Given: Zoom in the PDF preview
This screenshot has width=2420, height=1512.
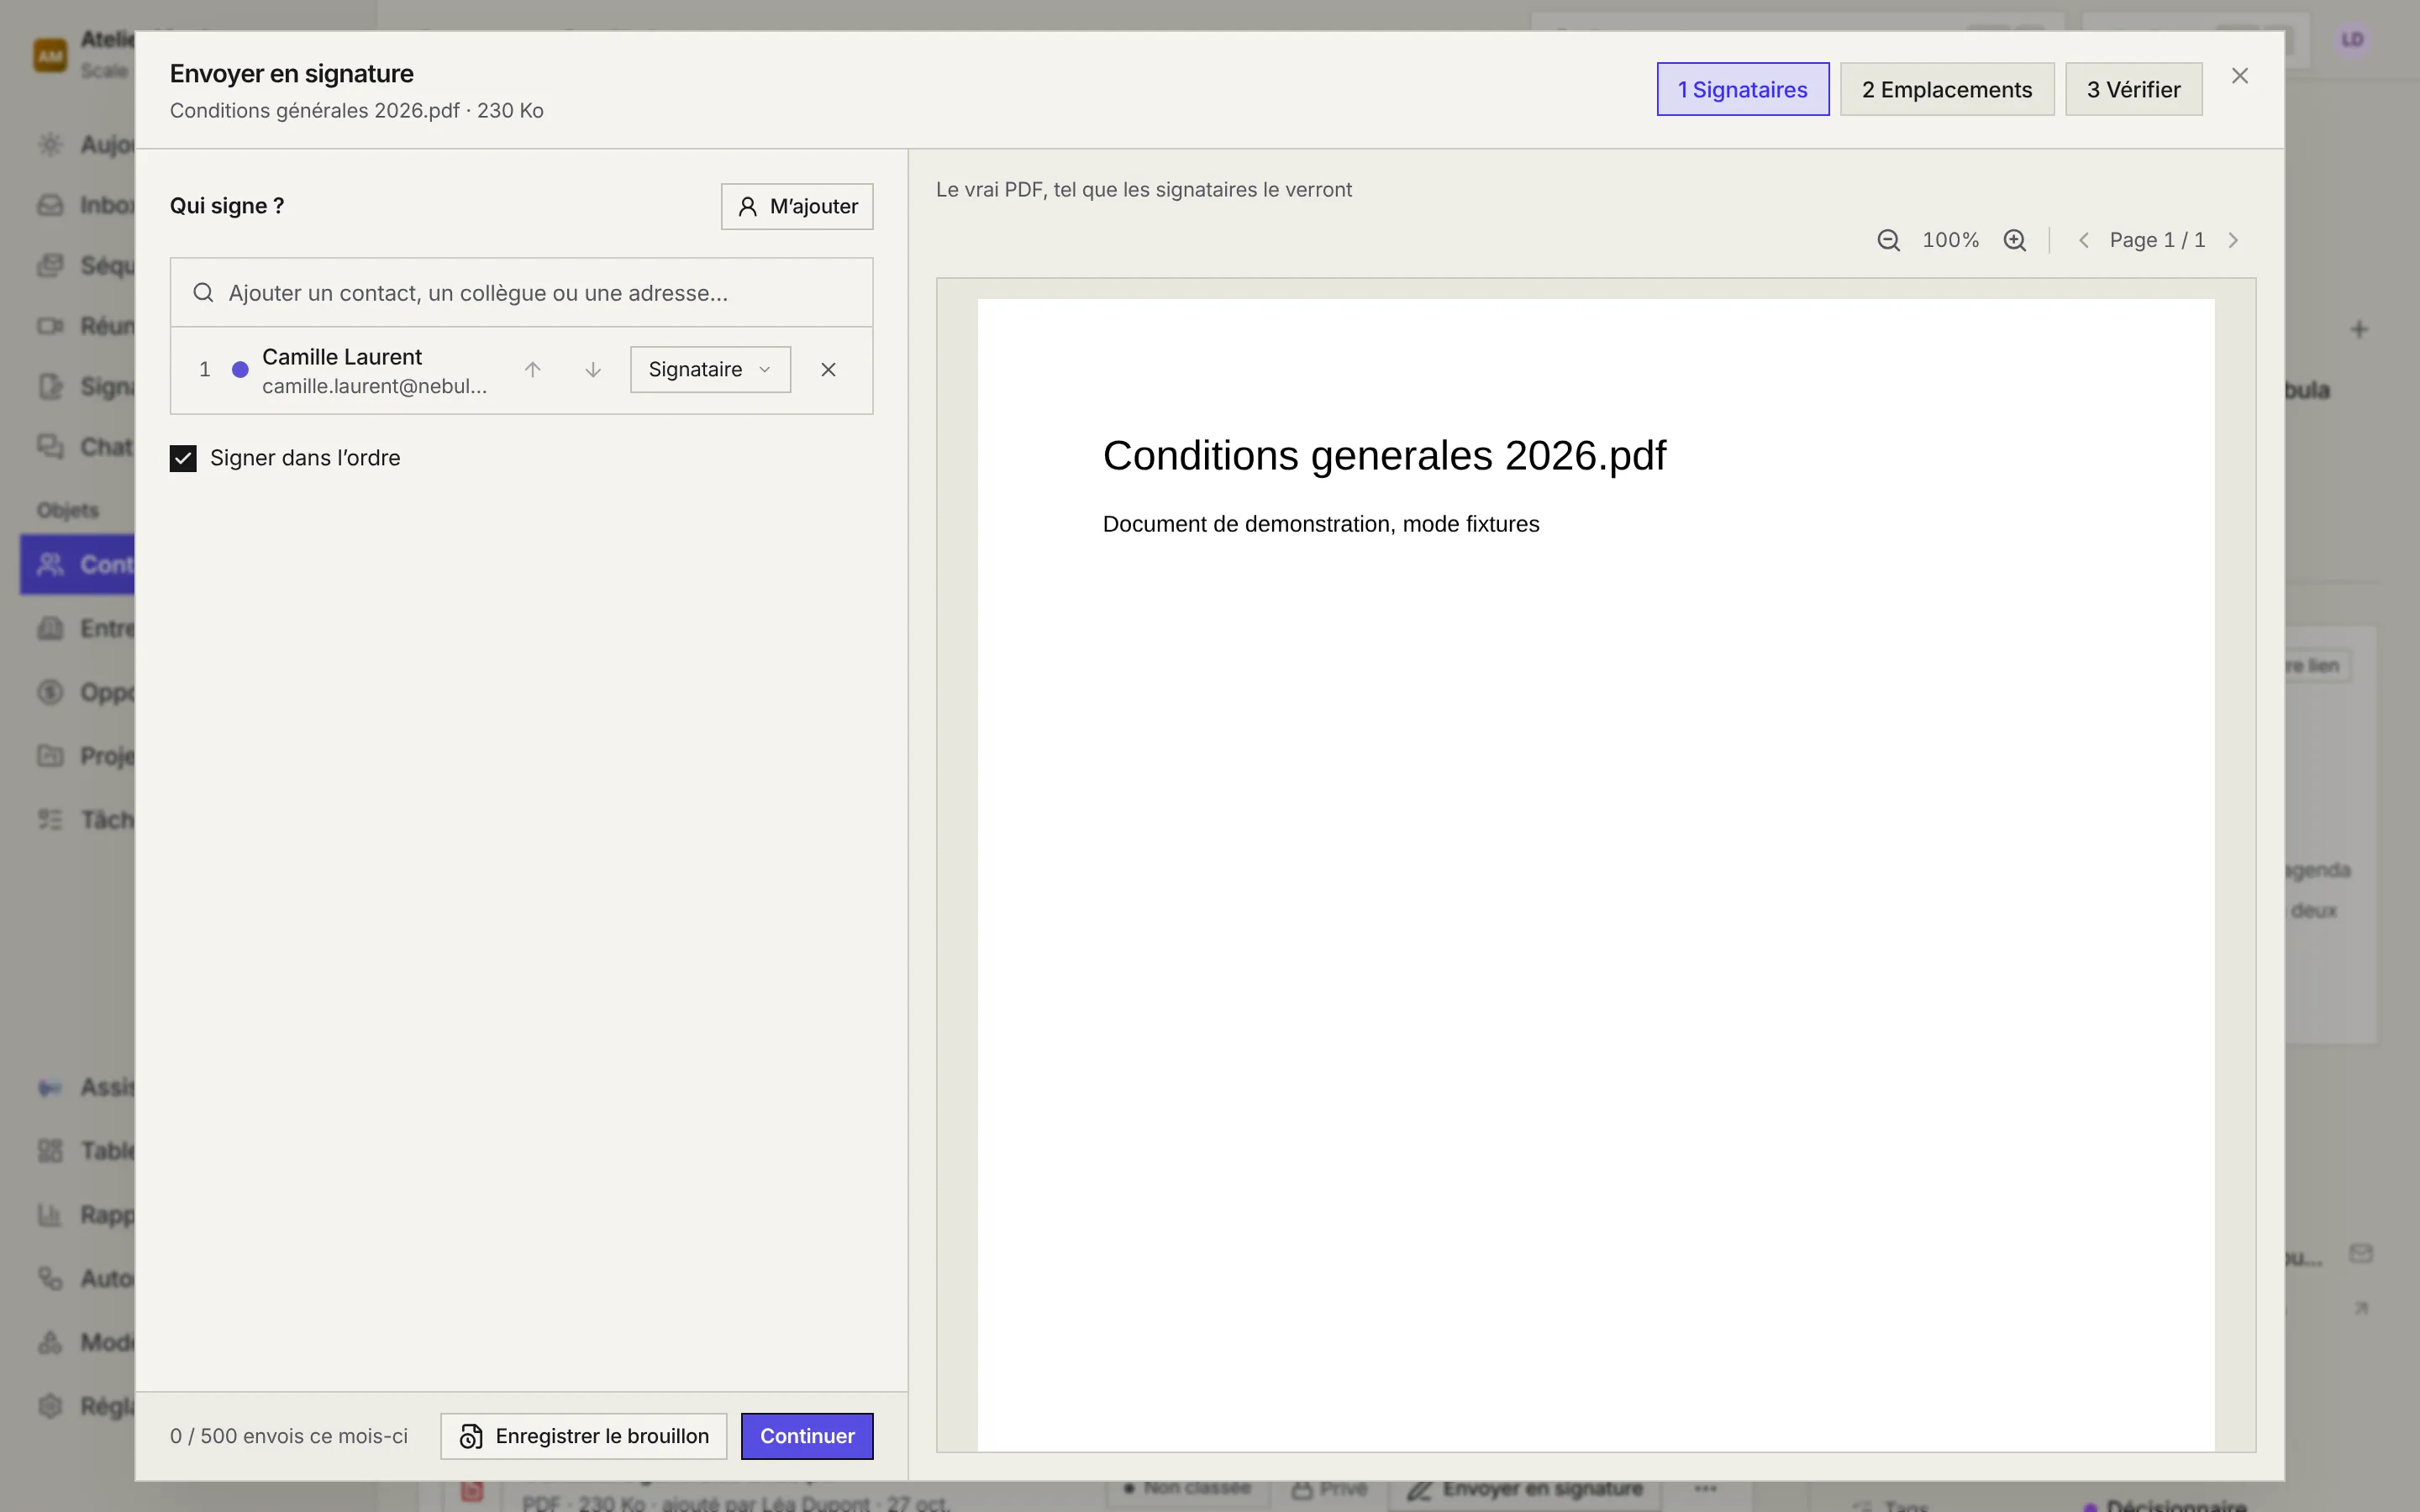Looking at the screenshot, I should tap(2015, 240).
